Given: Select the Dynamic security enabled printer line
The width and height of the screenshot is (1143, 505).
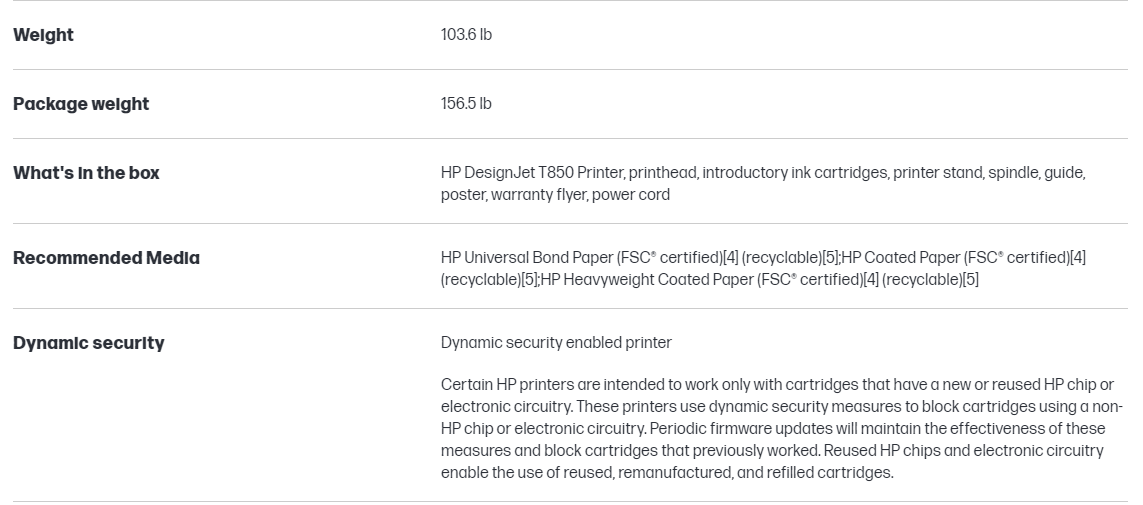Looking at the screenshot, I should [556, 343].
